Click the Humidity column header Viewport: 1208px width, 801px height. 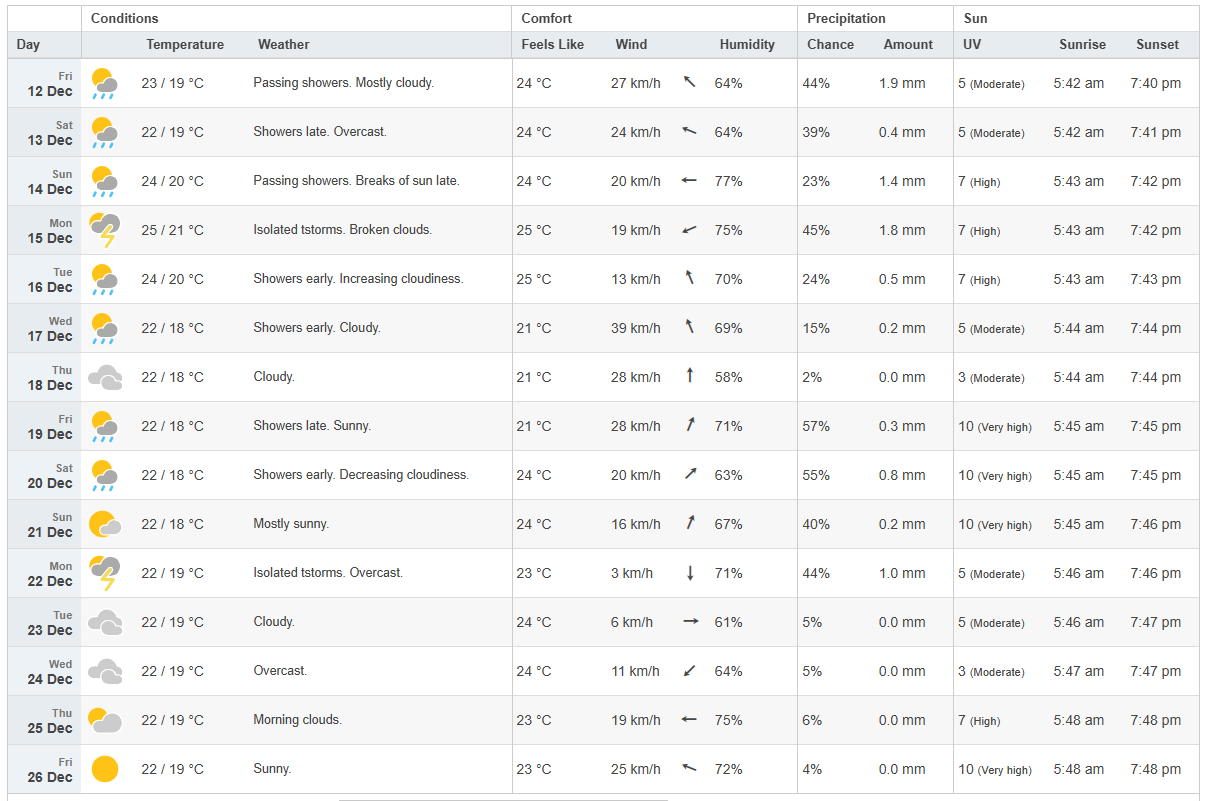click(x=747, y=45)
